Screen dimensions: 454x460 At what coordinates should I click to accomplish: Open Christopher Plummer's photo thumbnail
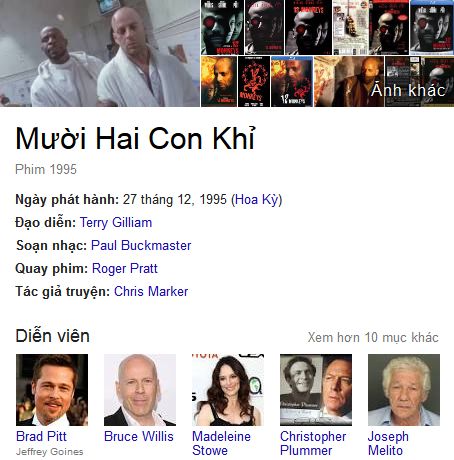[x=316, y=390]
